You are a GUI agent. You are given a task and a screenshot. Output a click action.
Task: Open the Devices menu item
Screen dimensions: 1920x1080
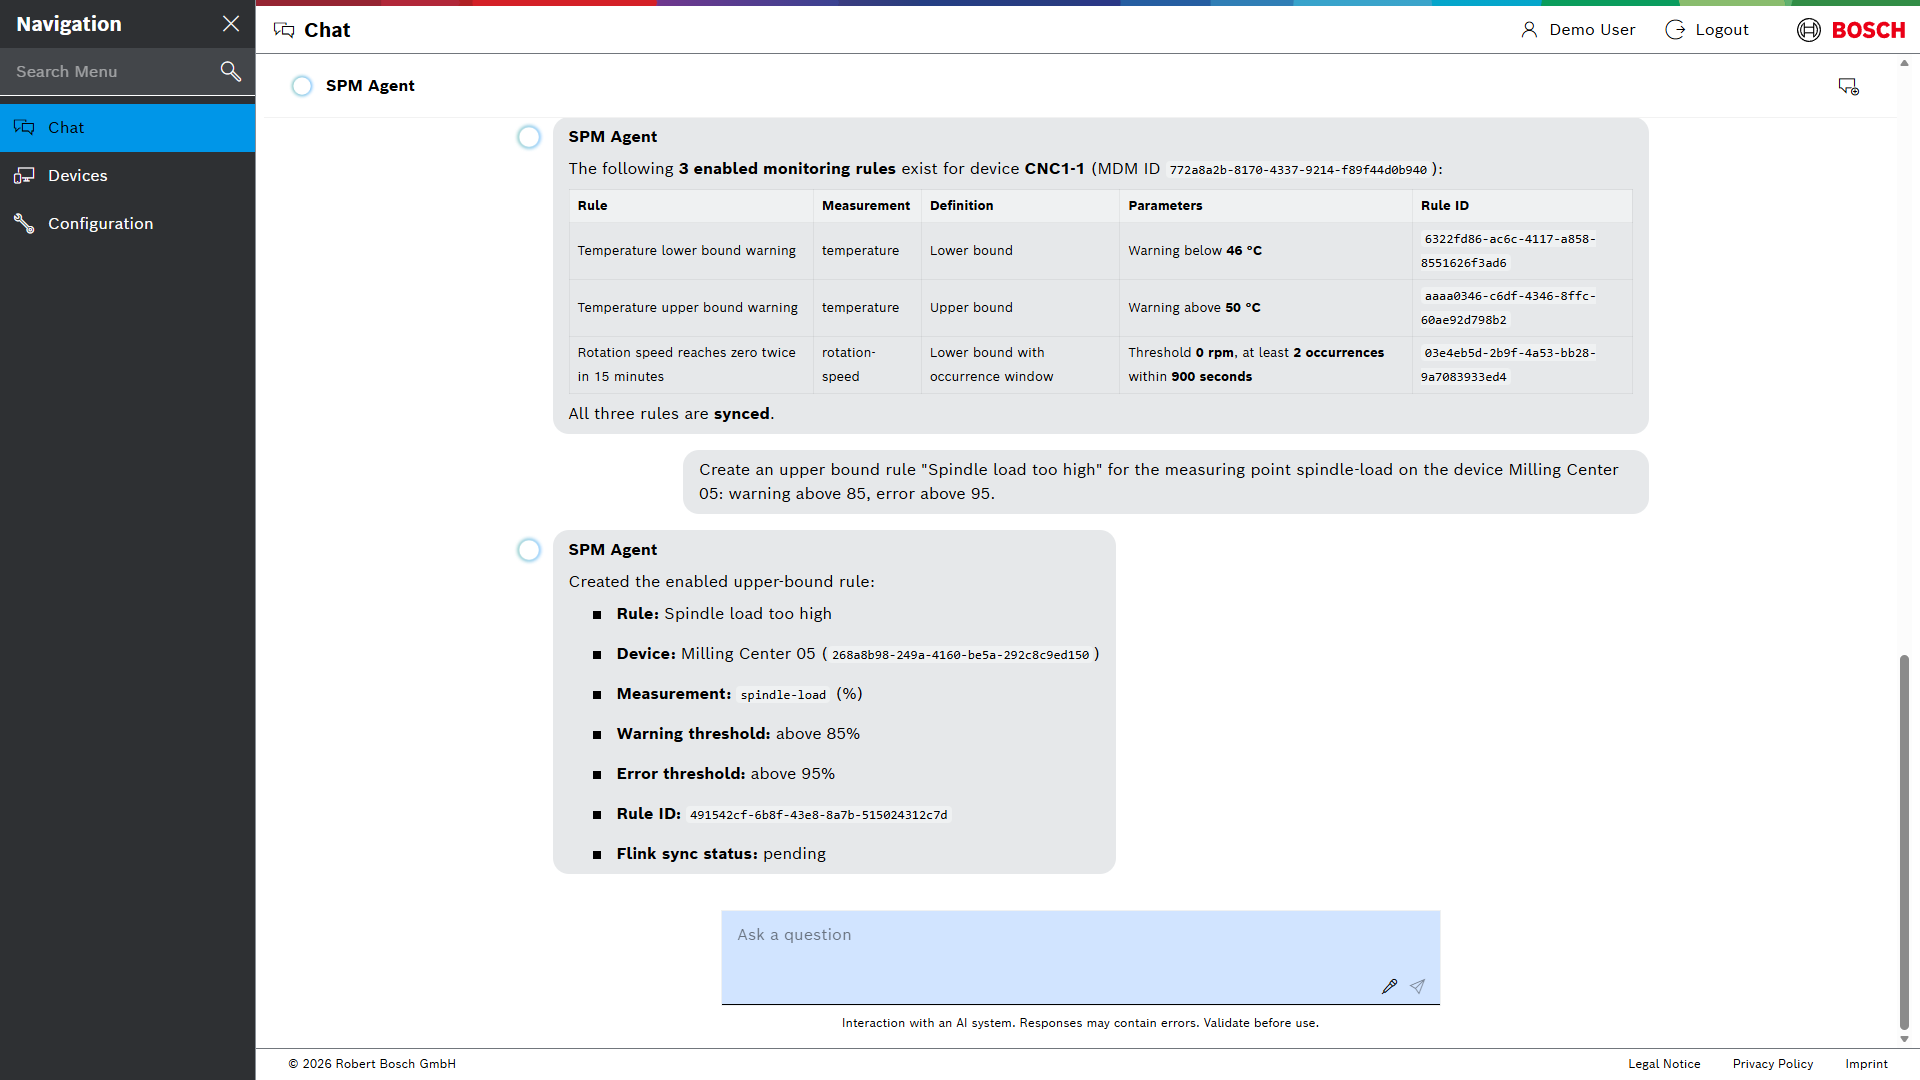tap(127, 176)
